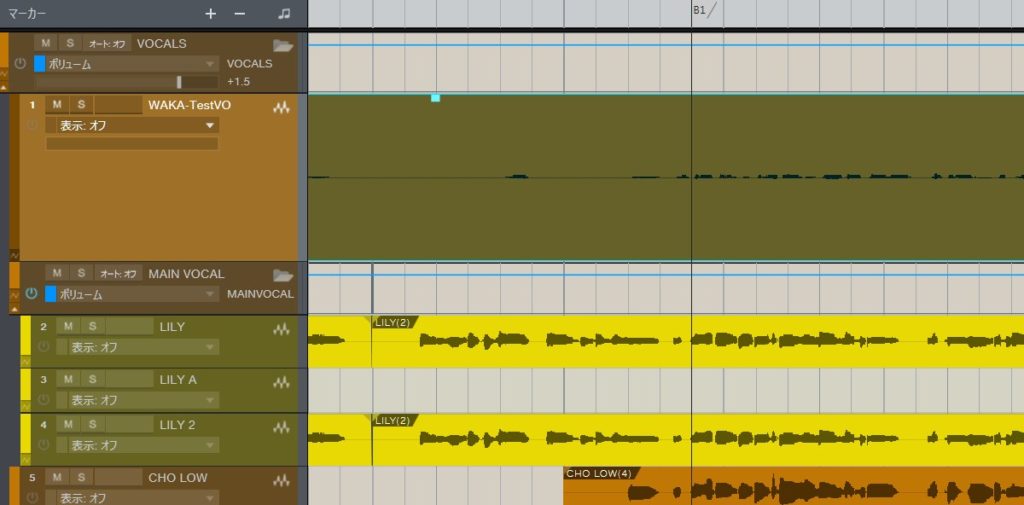Click the cyan automation point on WAKA-TestVO

click(x=436, y=98)
